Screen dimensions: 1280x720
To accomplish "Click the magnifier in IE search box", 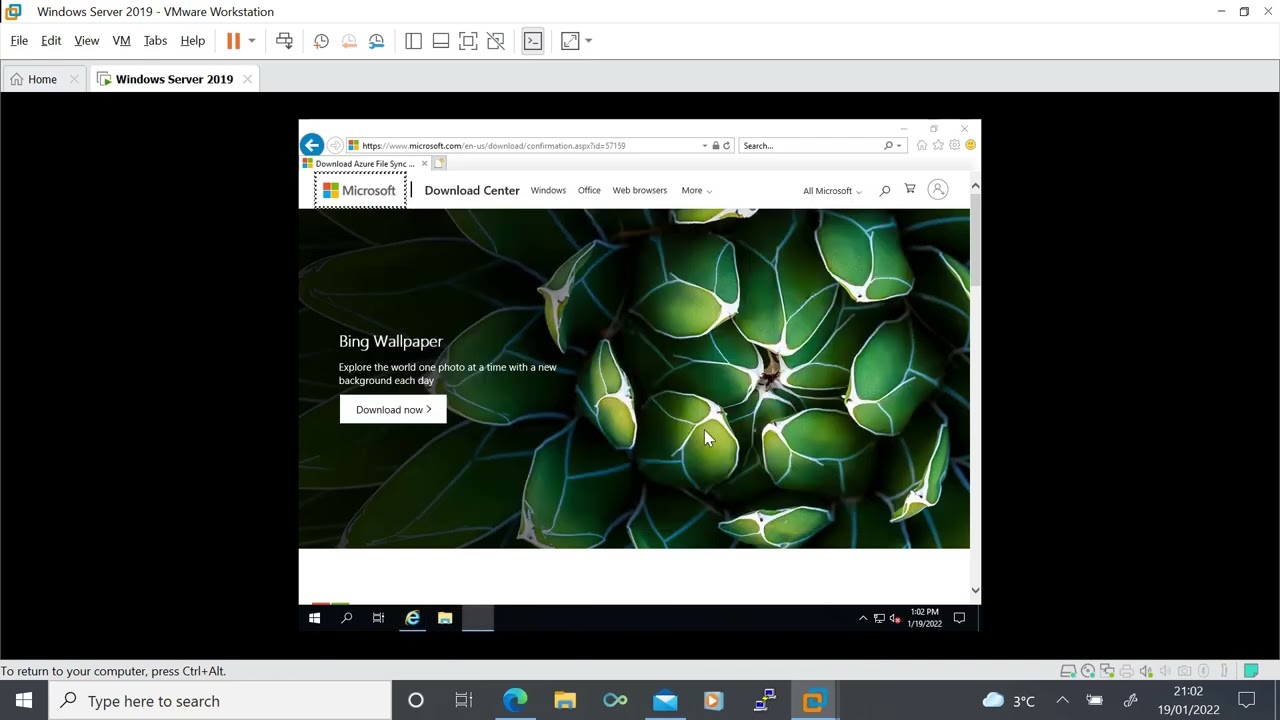I will (x=888, y=146).
